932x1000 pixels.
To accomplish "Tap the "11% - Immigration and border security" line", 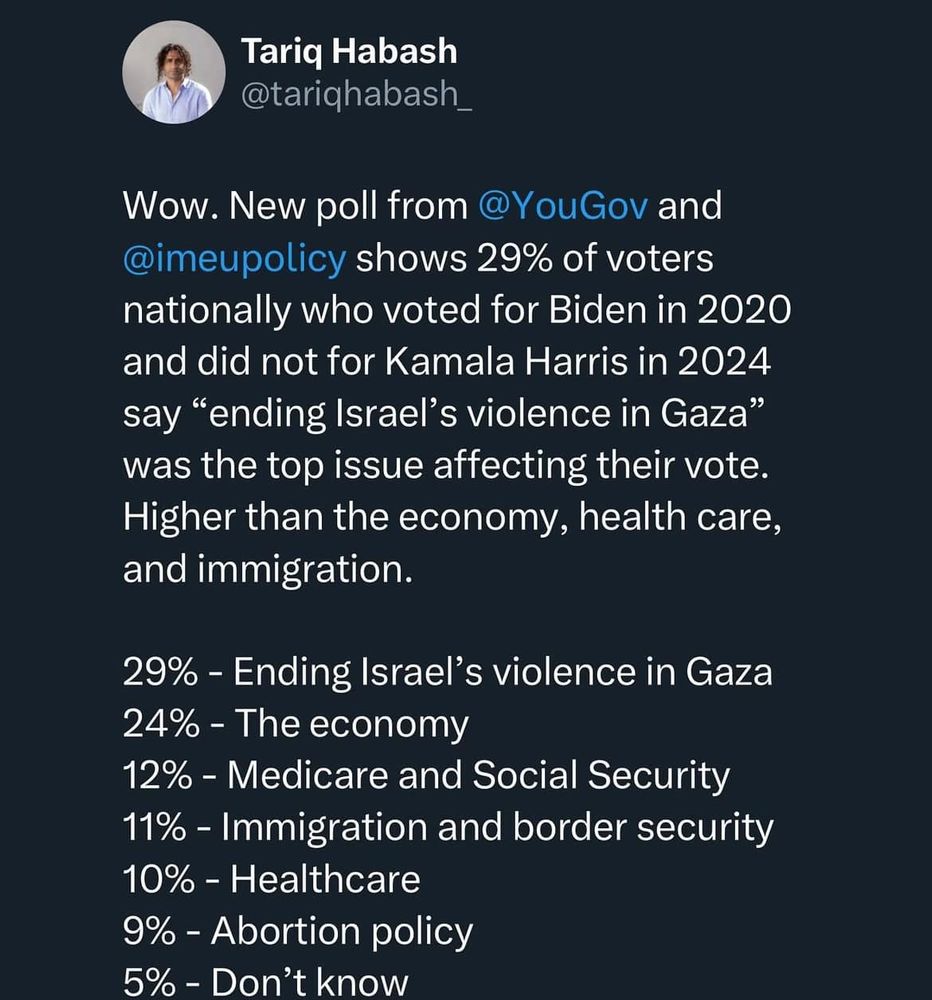I will tap(447, 829).
